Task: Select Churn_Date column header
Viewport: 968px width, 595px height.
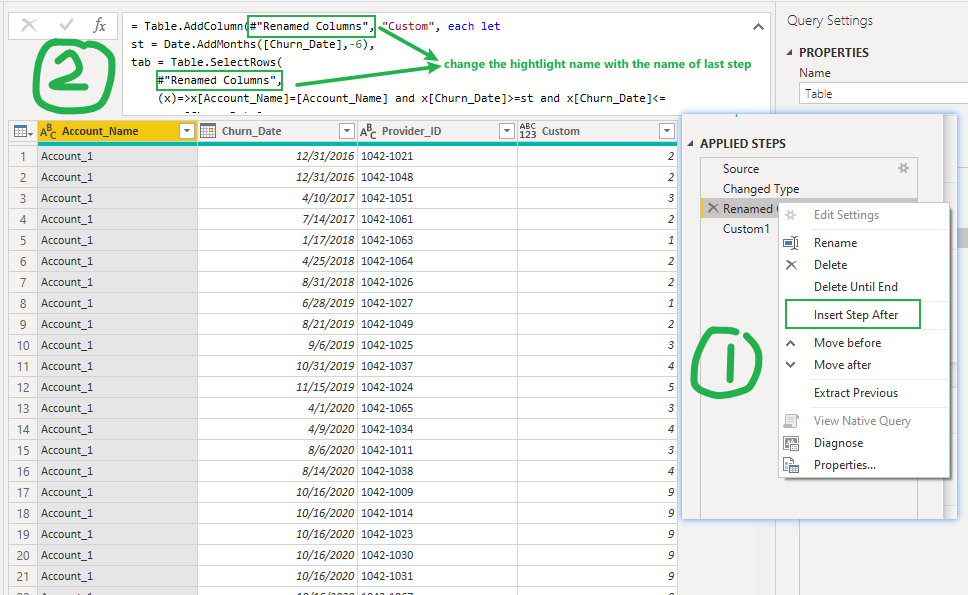Action: point(277,131)
